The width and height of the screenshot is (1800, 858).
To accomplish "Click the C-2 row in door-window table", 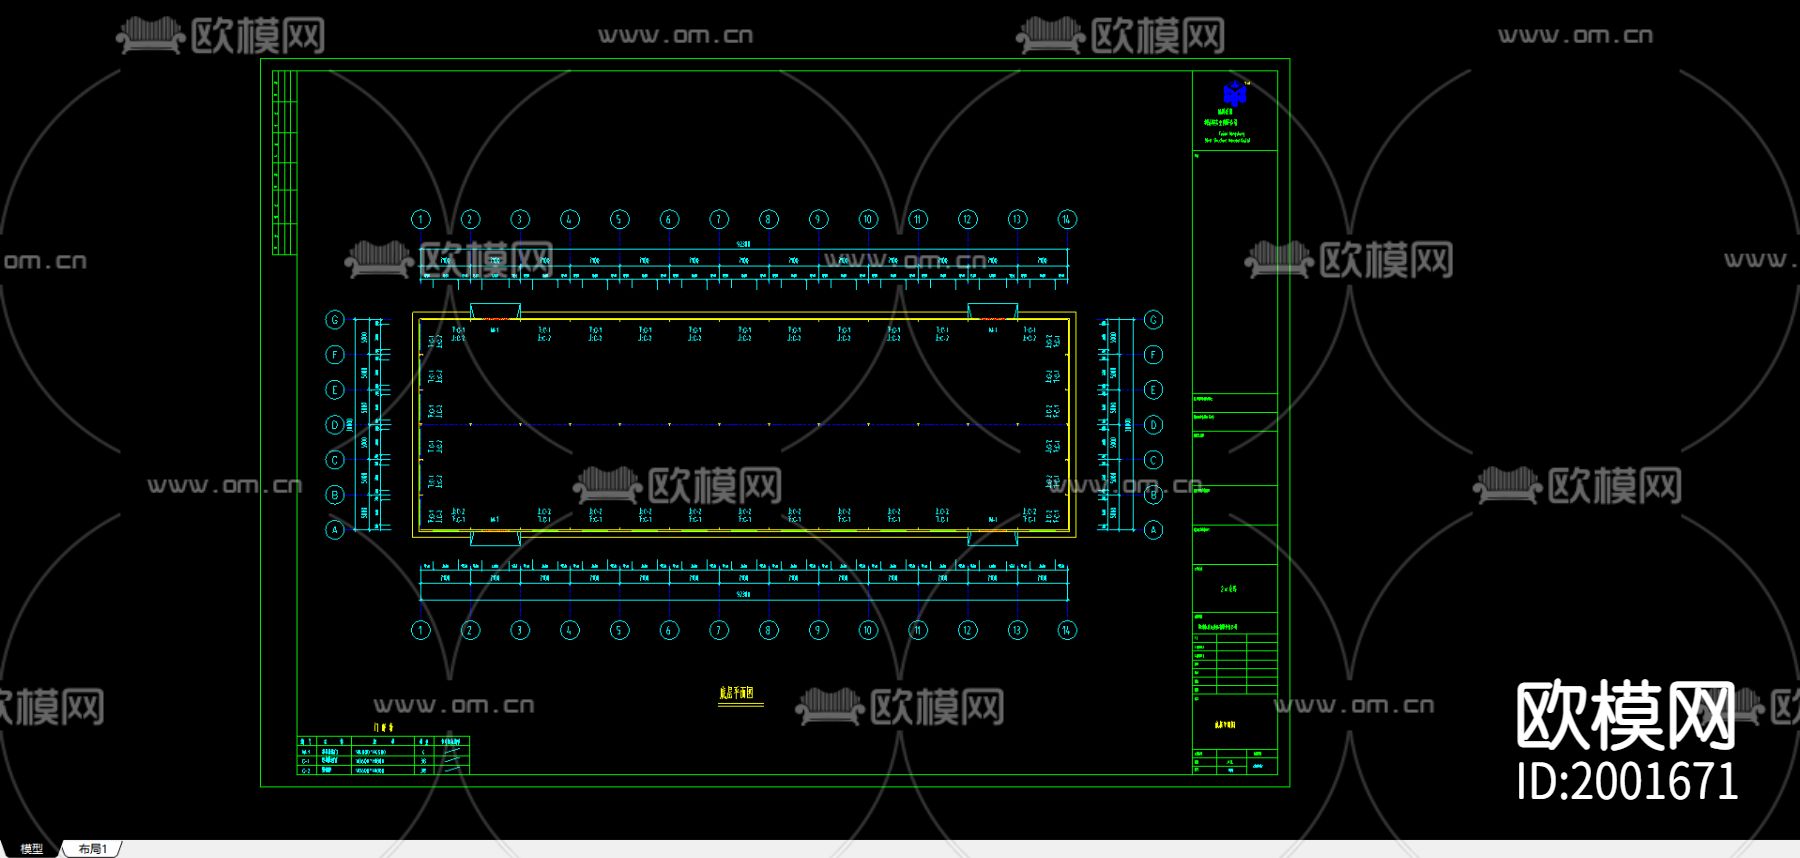I will pos(383,770).
